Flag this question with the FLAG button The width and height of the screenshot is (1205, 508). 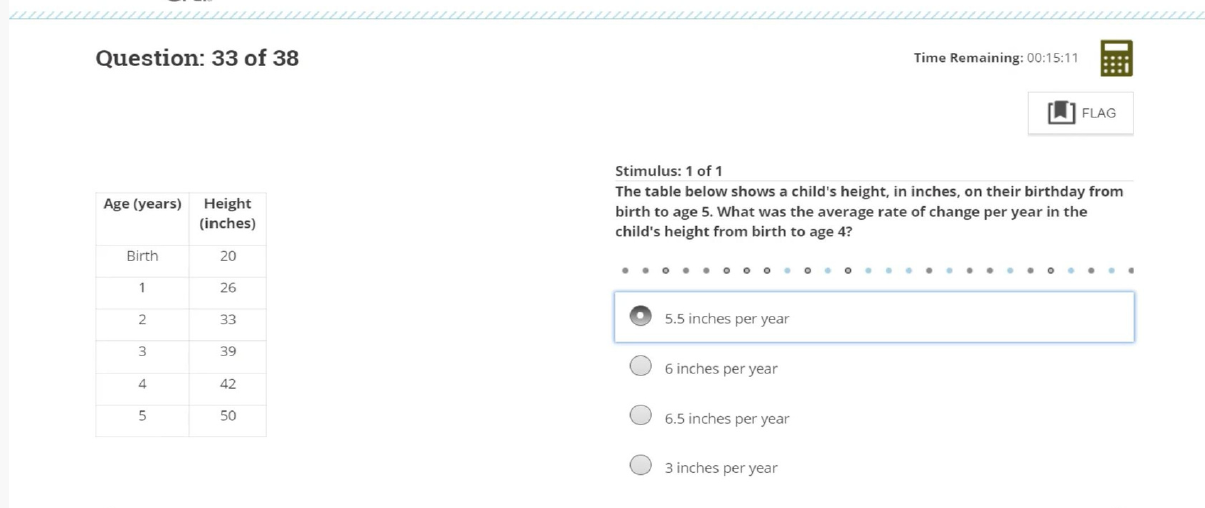pos(1080,113)
